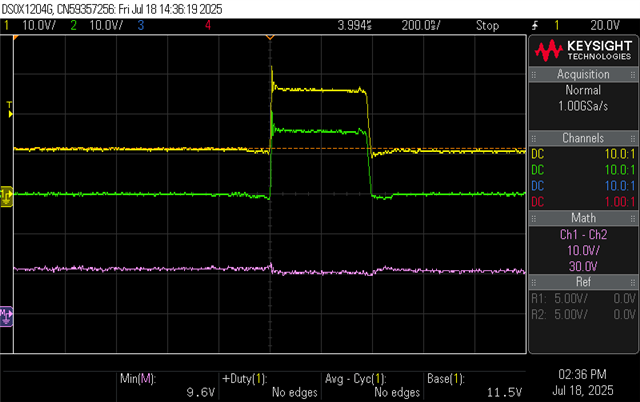The height and width of the screenshot is (402, 640).
Task: Click the red DC coupling for channel 4
Action: [x=538, y=202]
